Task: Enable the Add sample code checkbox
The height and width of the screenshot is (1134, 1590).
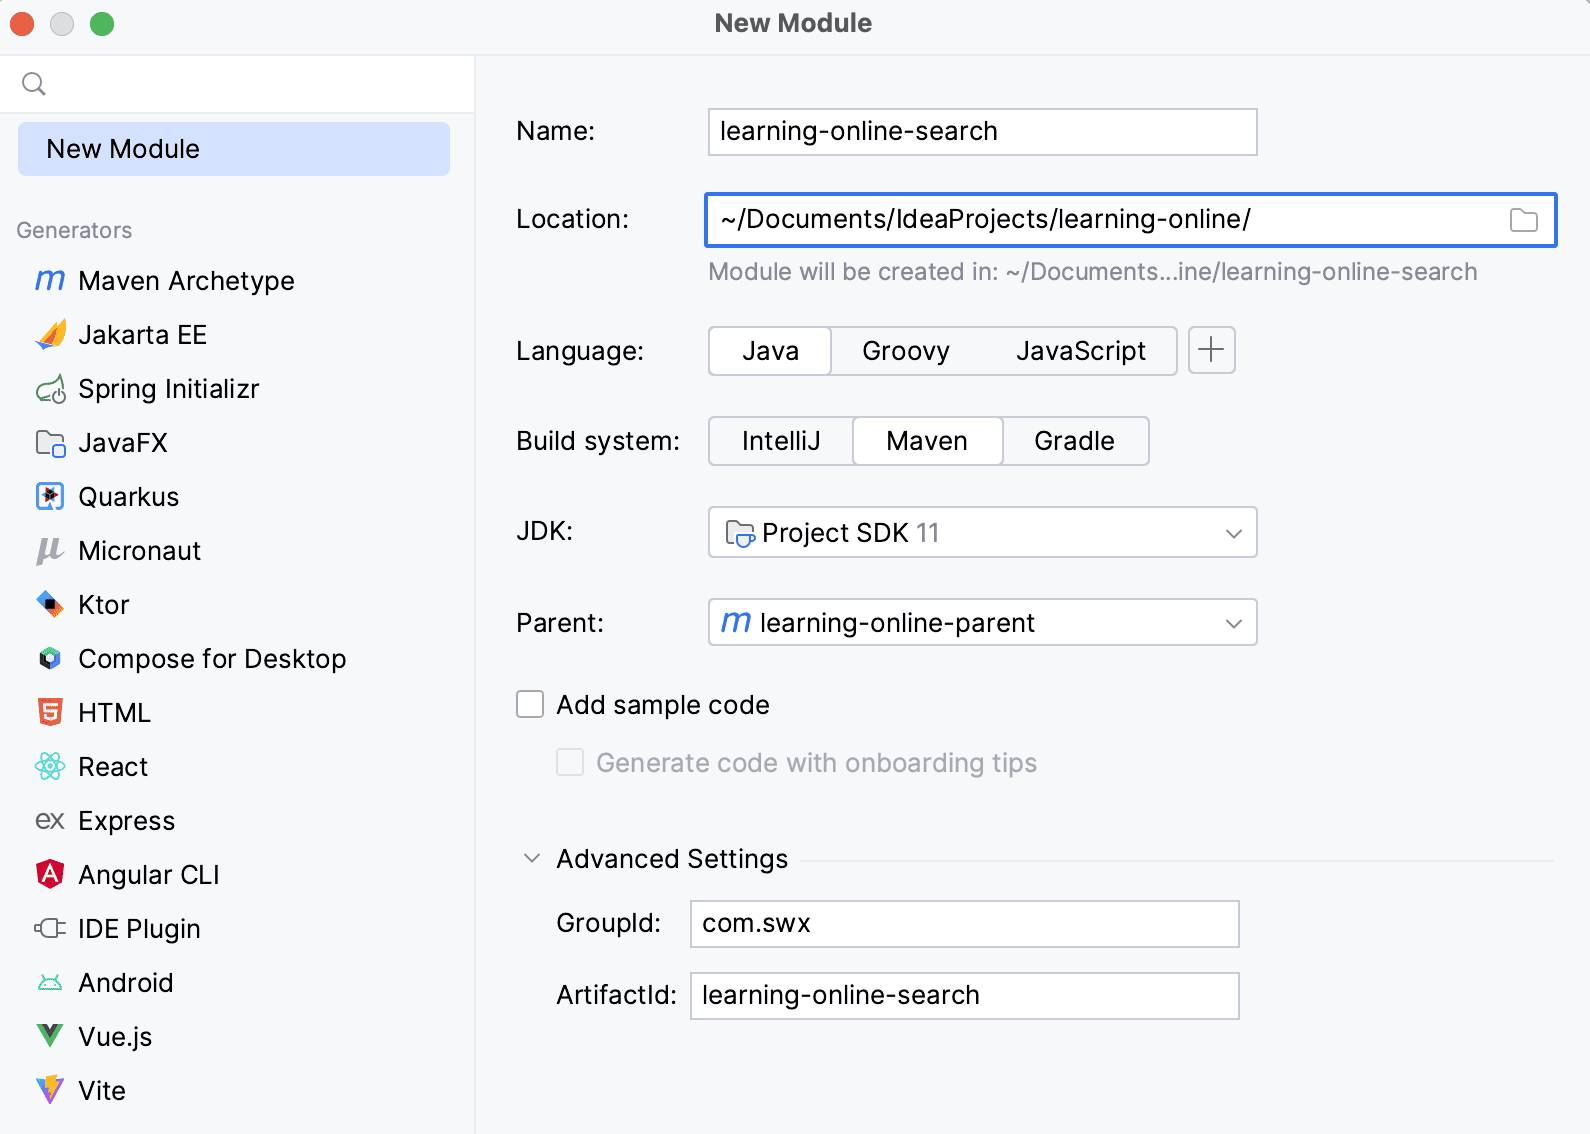Action: (530, 705)
